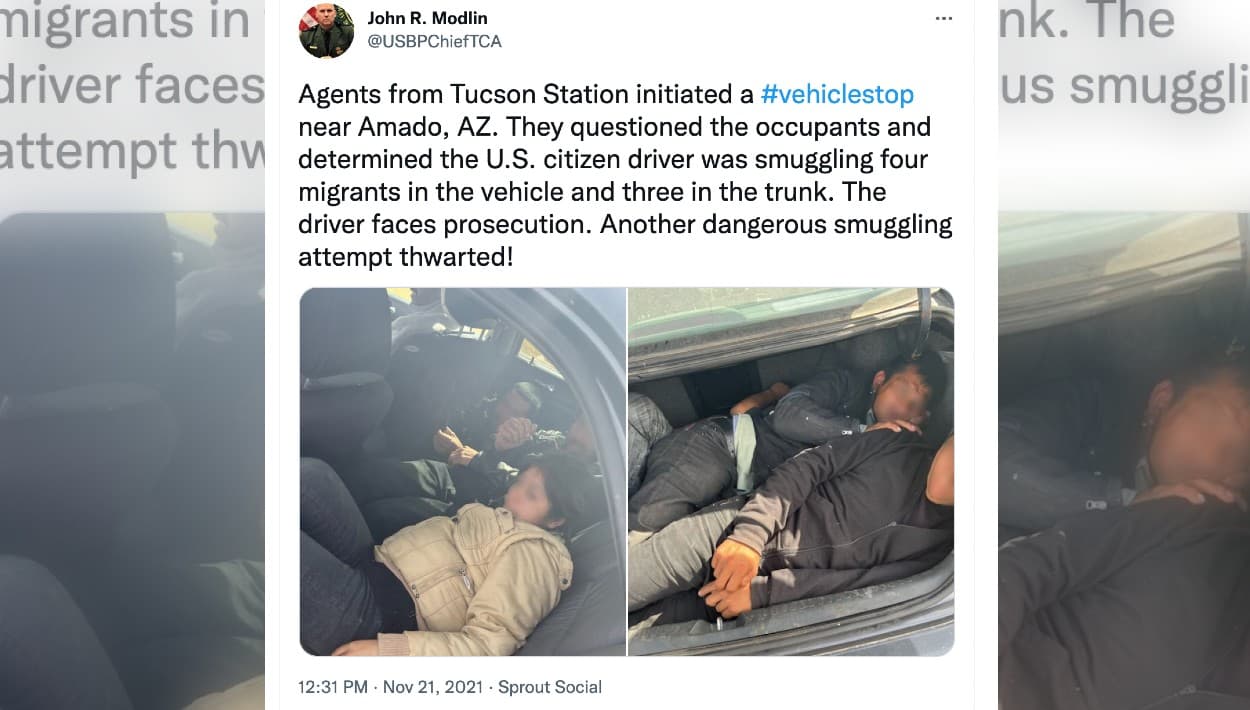Follow the #vehiclestop hashtag
1250x710 pixels.
[x=837, y=95]
